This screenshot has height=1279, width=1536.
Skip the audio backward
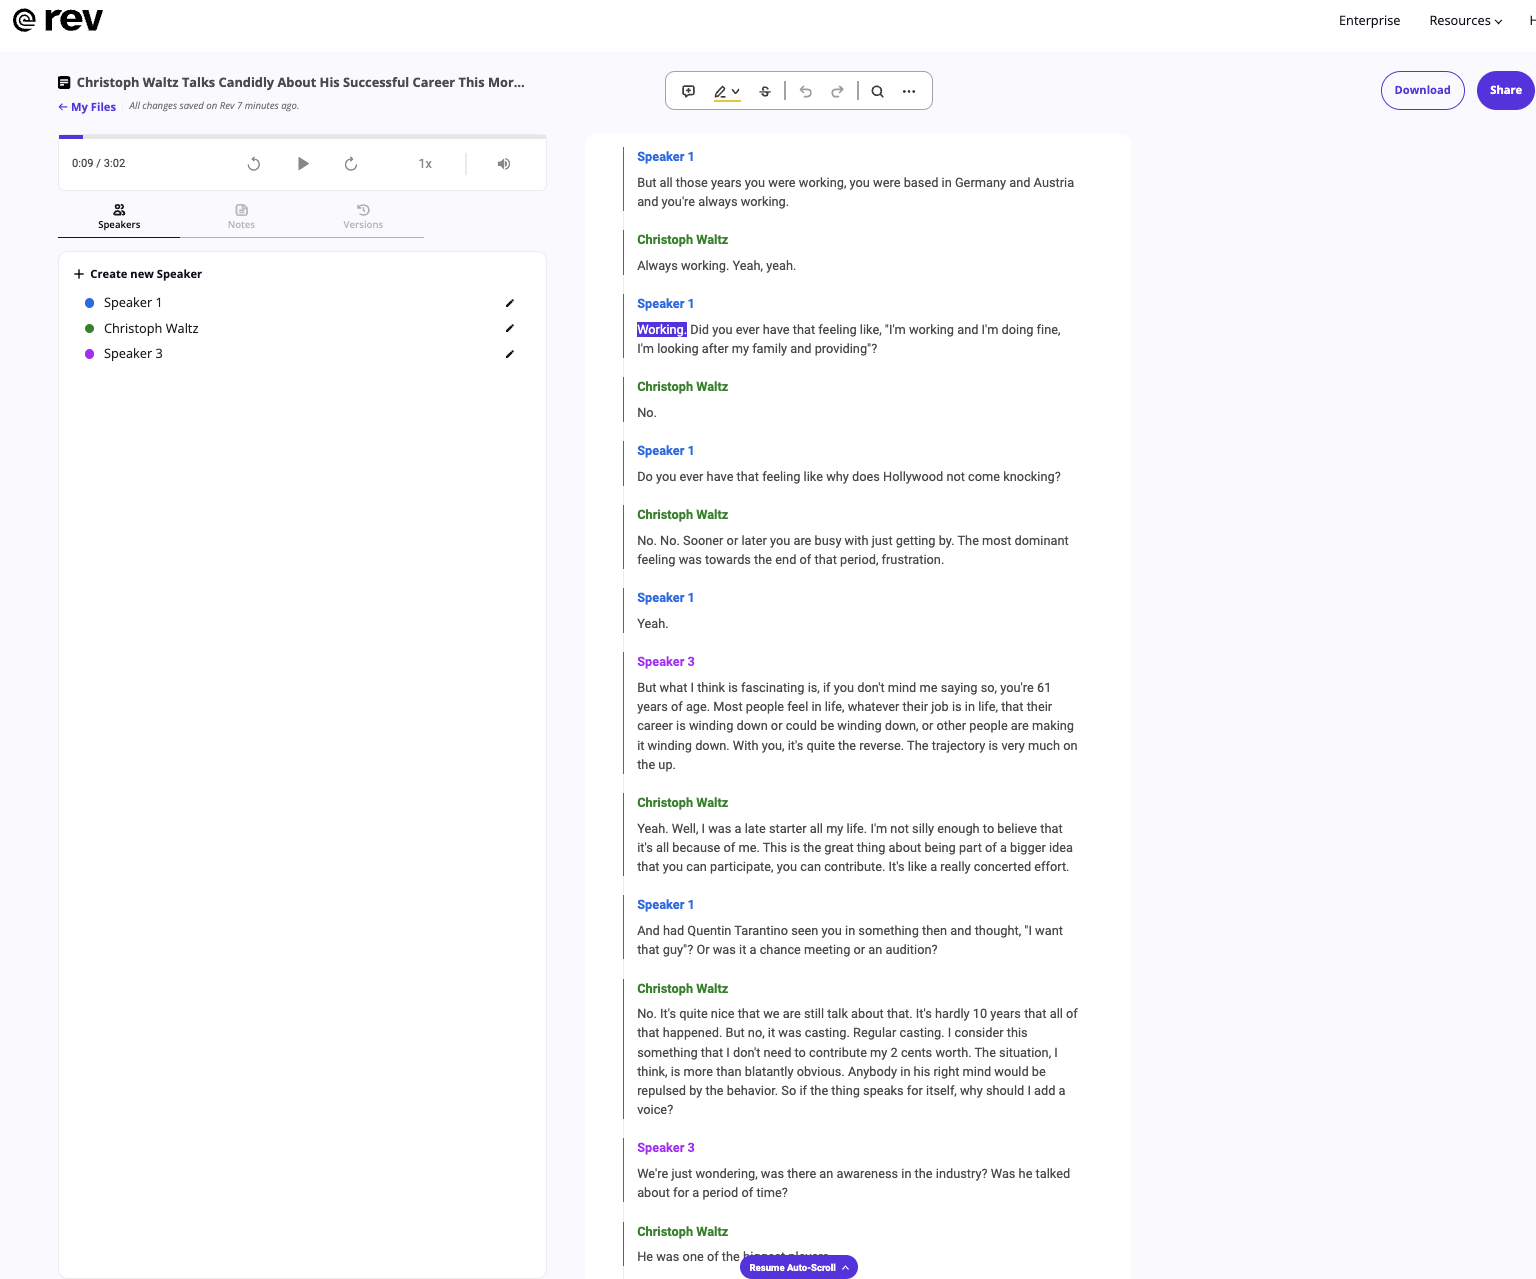pos(254,163)
